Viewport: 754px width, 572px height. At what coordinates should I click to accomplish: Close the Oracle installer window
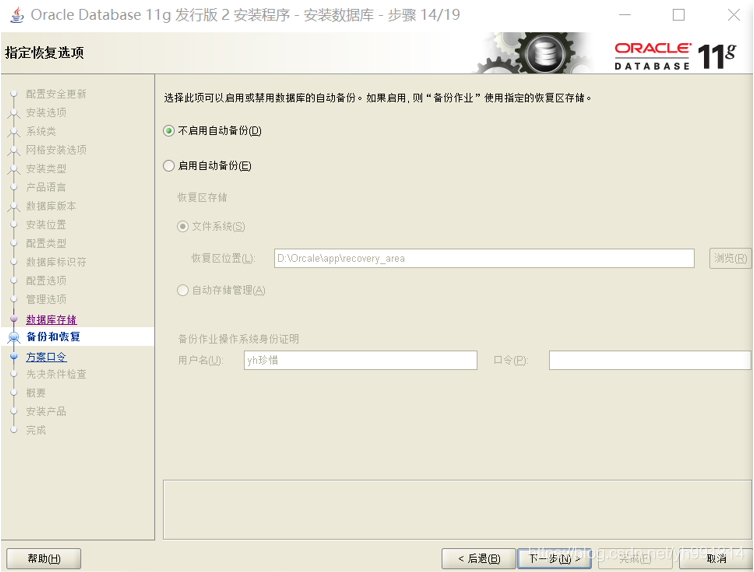(x=734, y=15)
